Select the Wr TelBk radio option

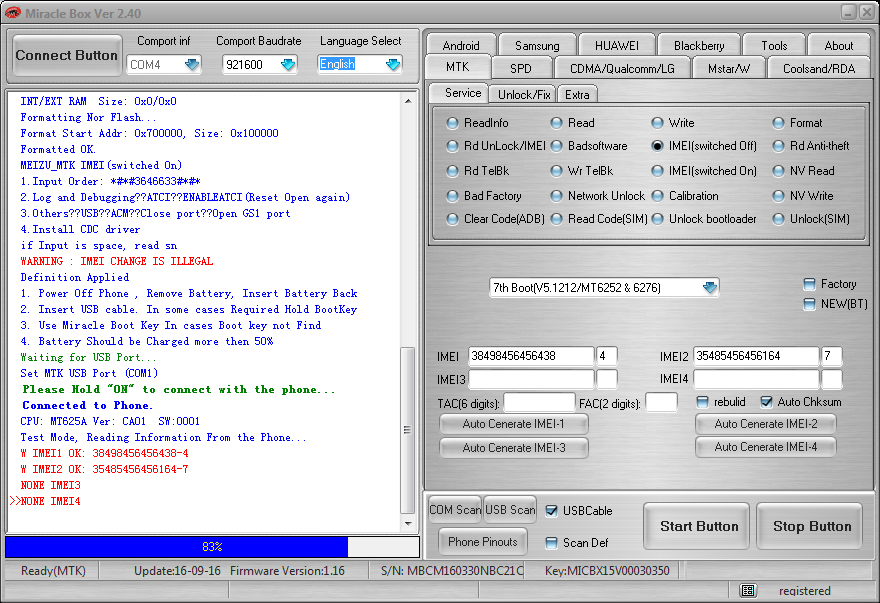coord(556,171)
